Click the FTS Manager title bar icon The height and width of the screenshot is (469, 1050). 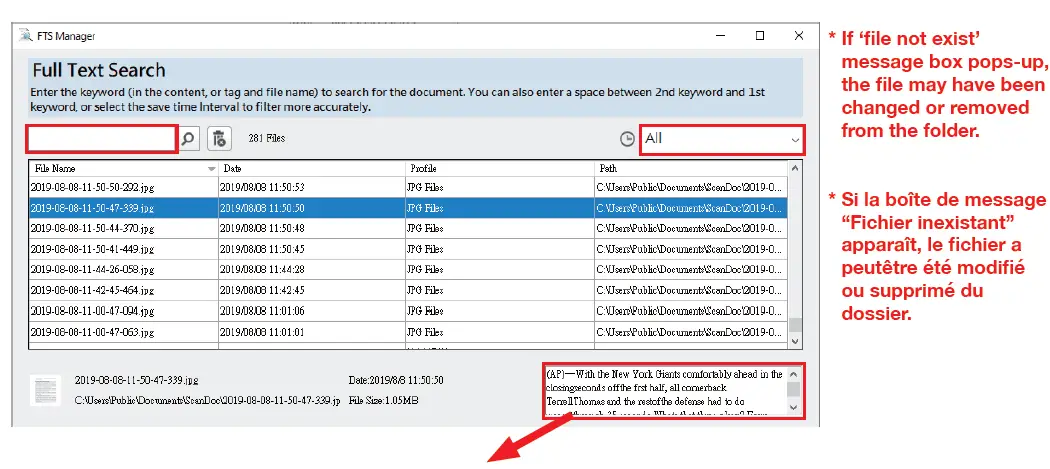tap(25, 36)
